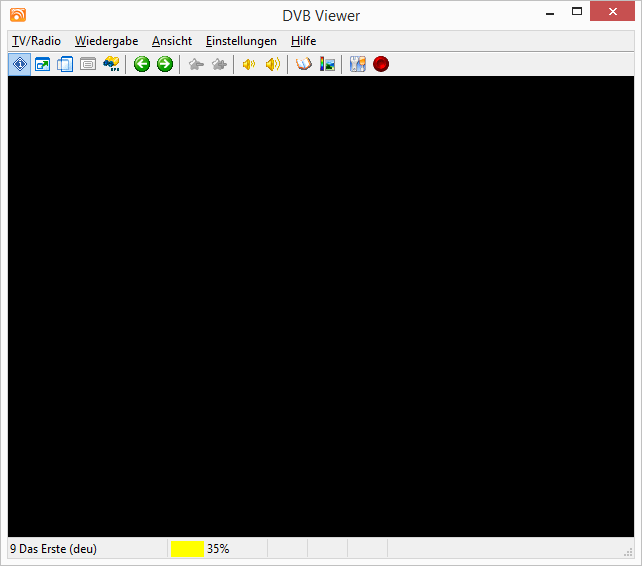Maximize the DVB Viewer window
The height and width of the screenshot is (566, 642).
click(577, 11)
